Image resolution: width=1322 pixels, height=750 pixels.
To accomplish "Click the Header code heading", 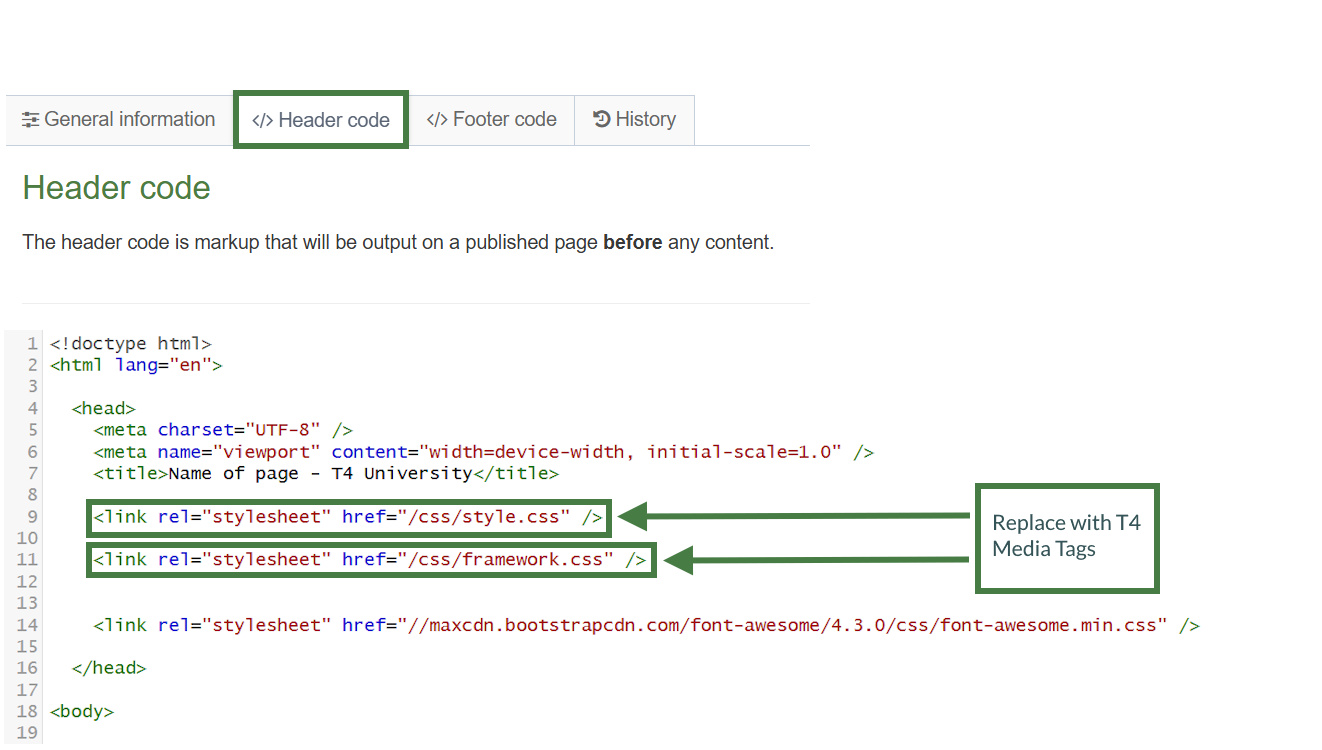I will pyautogui.click(x=116, y=187).
